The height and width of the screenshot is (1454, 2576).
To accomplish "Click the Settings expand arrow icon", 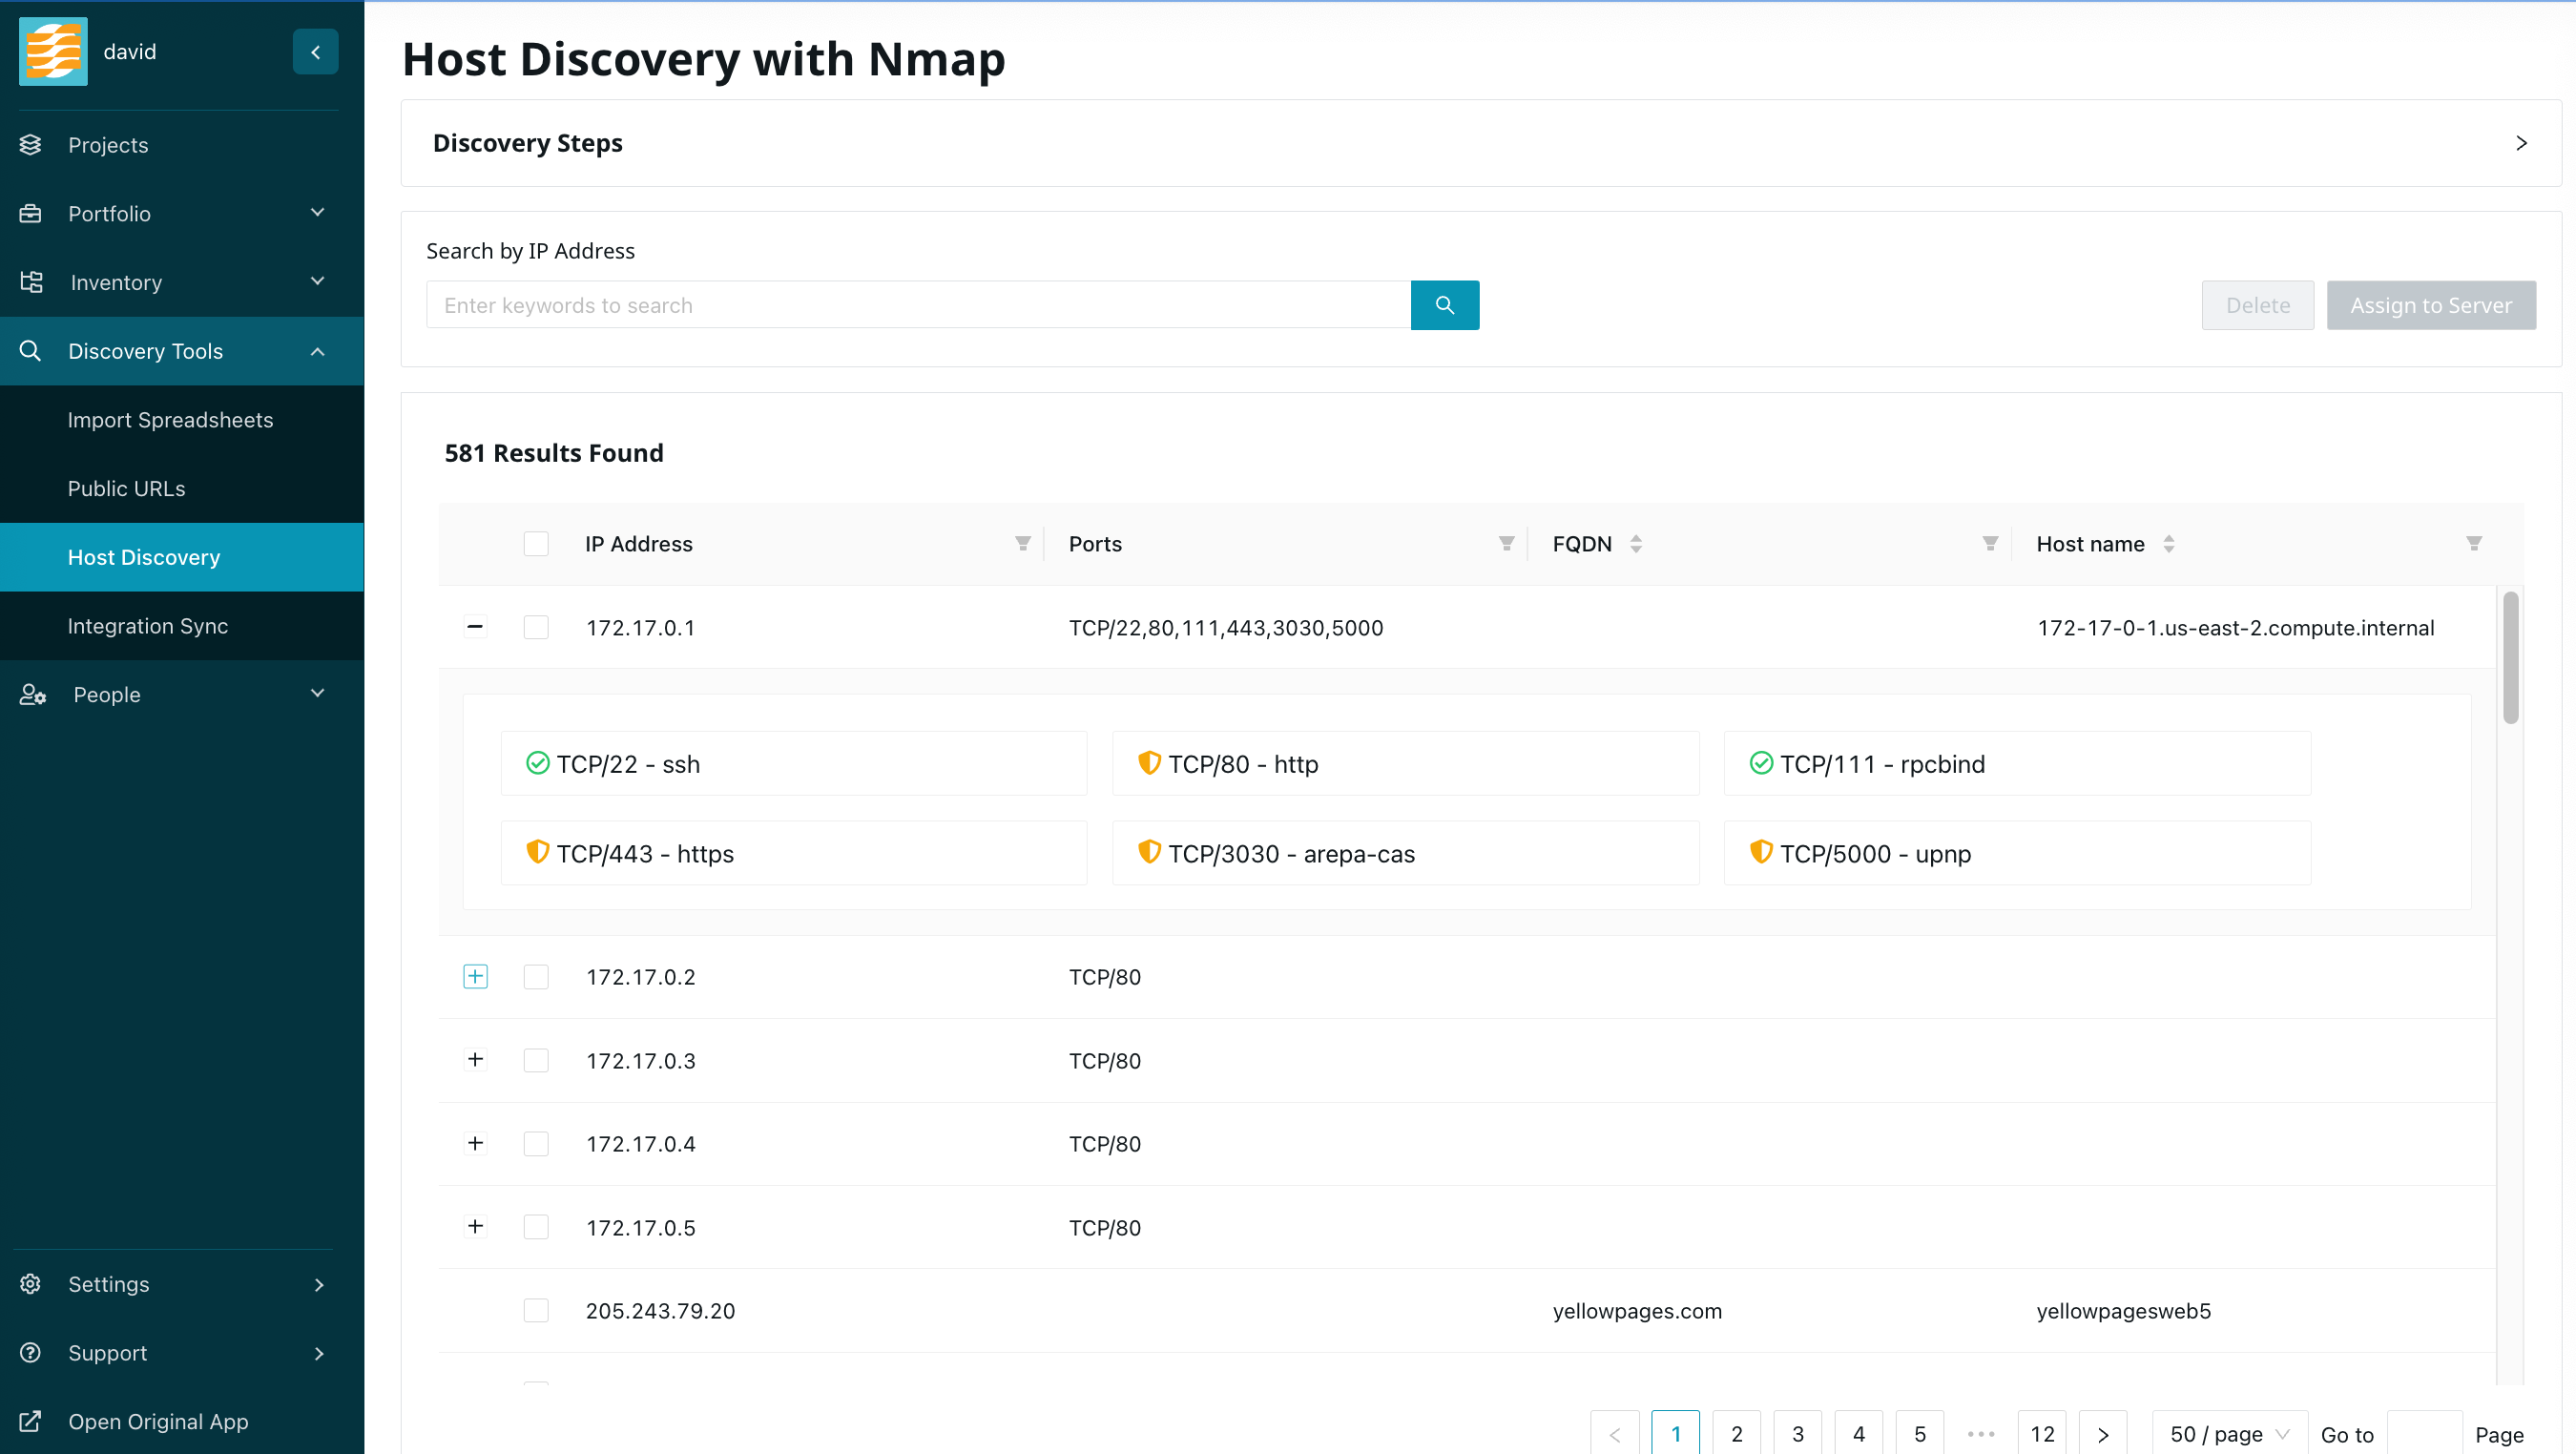I will (317, 1284).
